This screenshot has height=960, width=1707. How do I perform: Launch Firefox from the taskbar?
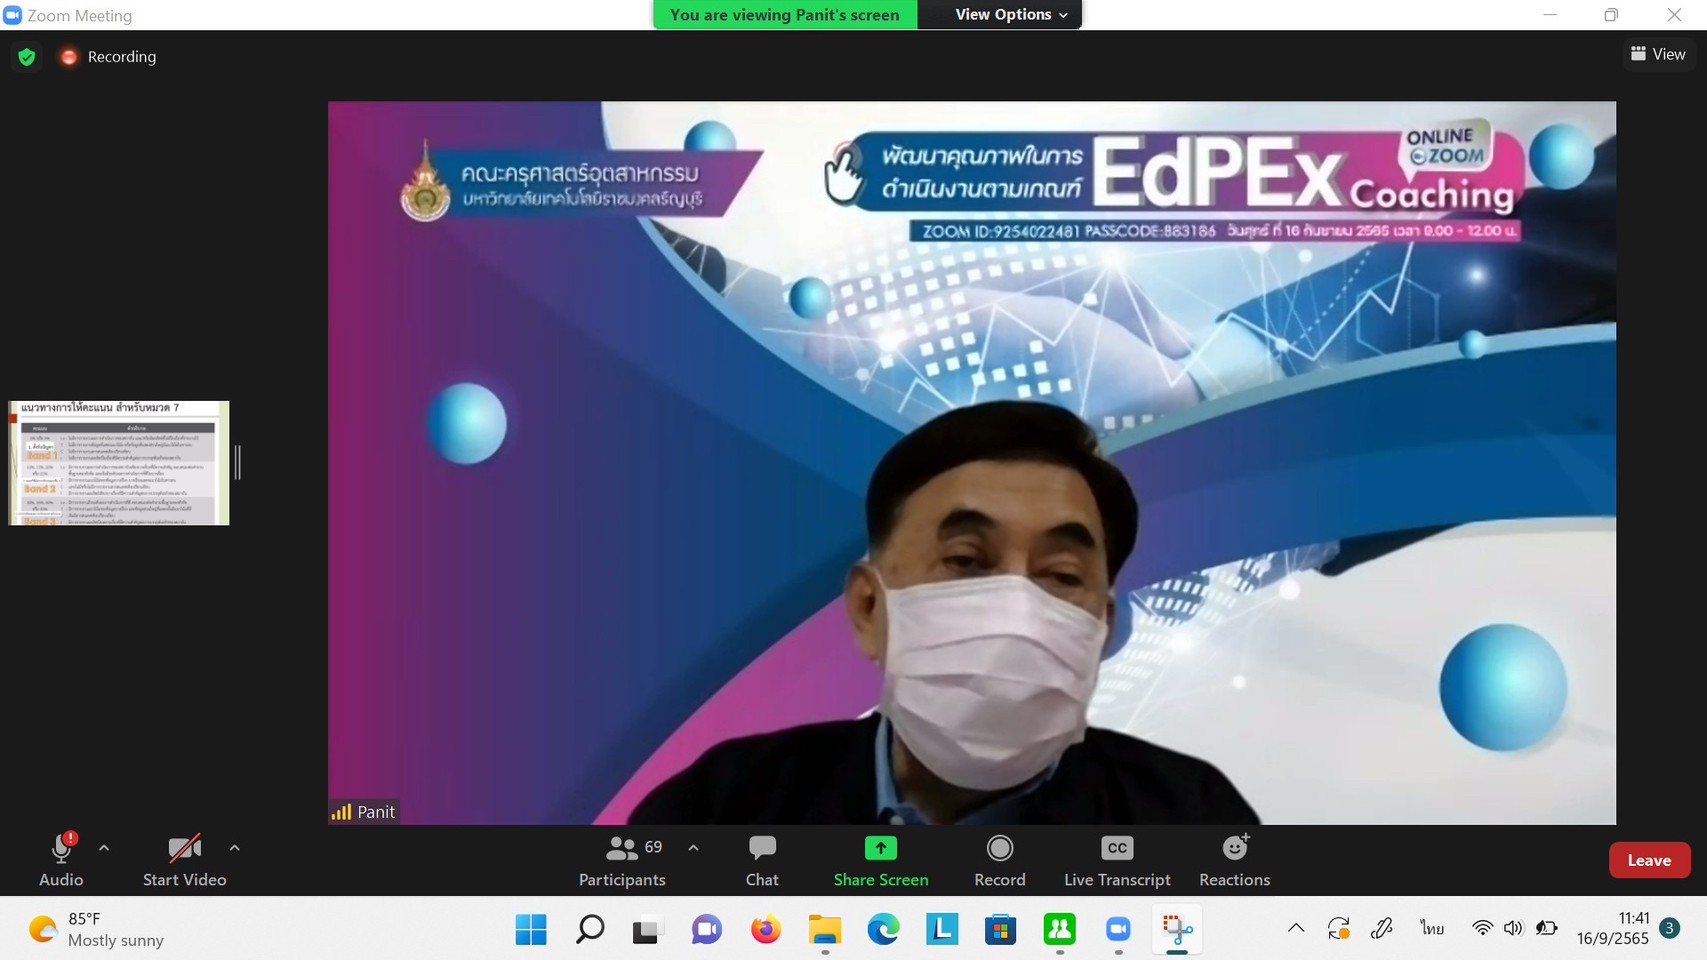click(766, 930)
